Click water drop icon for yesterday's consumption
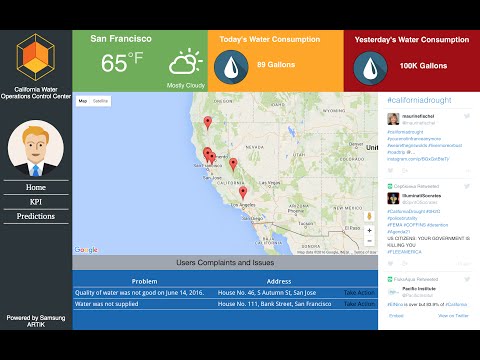 tap(370, 68)
